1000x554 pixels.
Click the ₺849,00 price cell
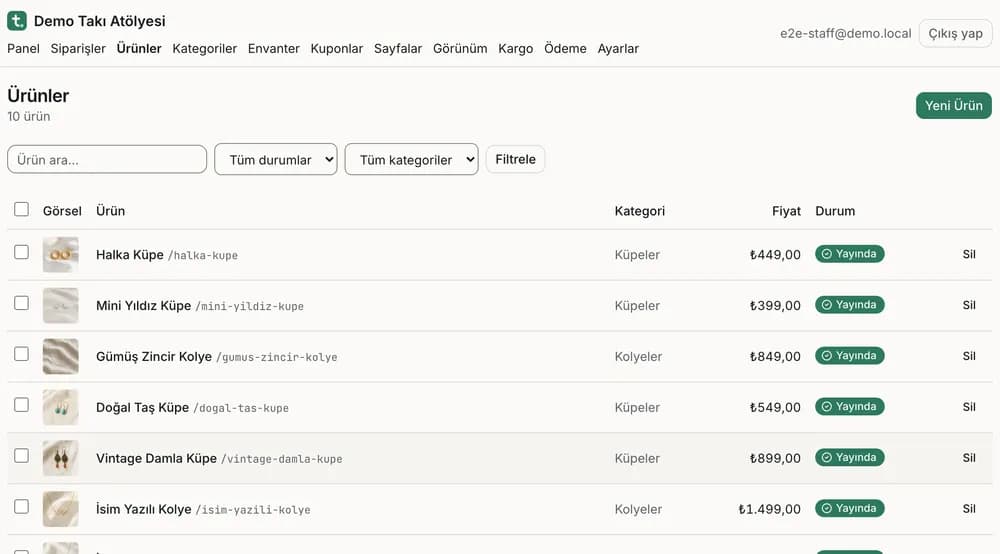[x=775, y=356]
